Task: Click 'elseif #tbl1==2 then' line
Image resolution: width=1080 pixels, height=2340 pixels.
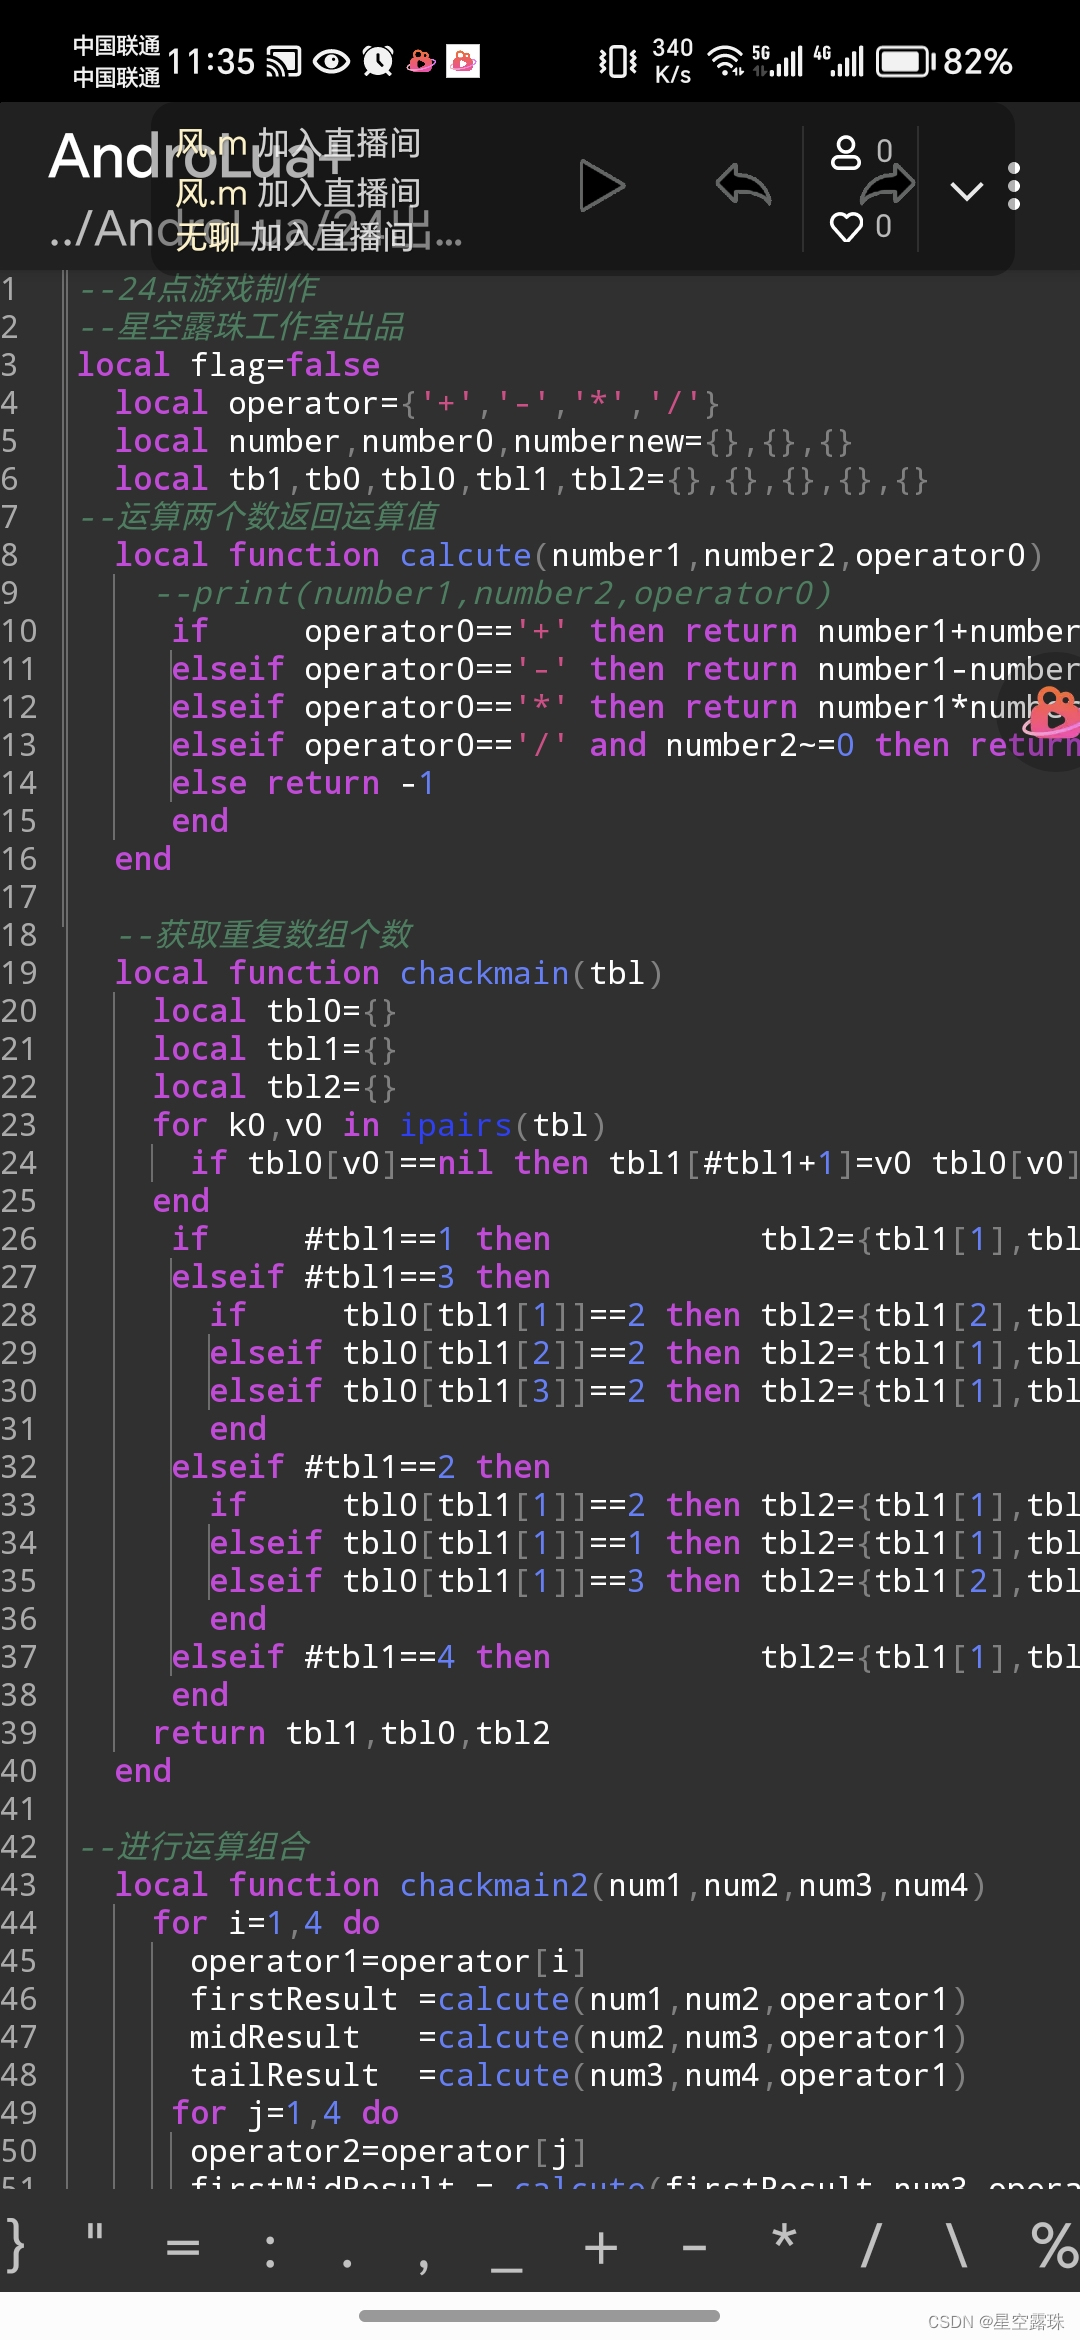Action: tap(361, 1467)
